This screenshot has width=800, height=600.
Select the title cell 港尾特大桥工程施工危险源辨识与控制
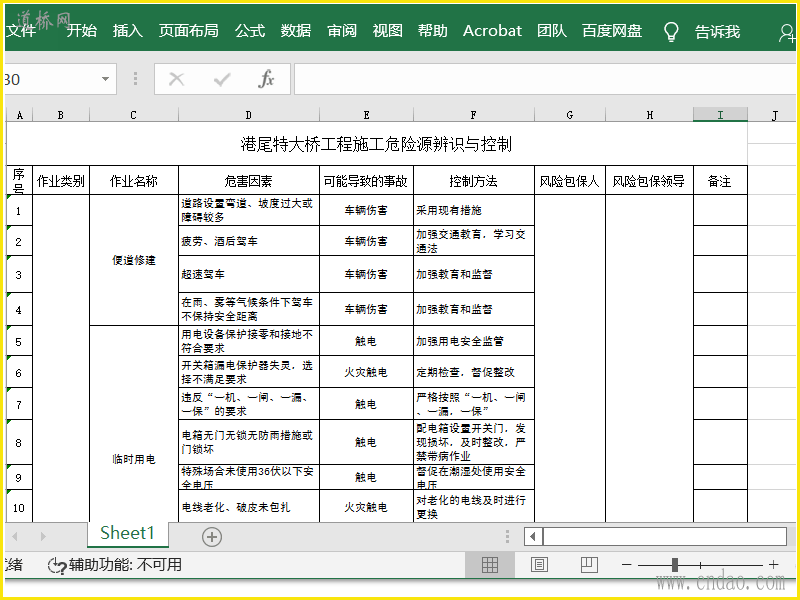pos(377,144)
